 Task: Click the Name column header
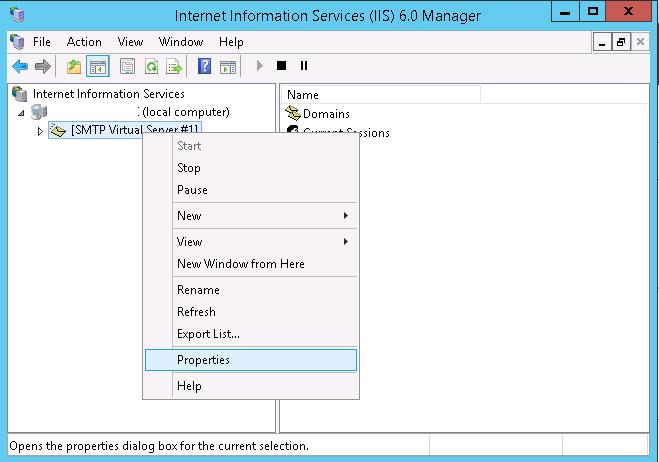380,94
